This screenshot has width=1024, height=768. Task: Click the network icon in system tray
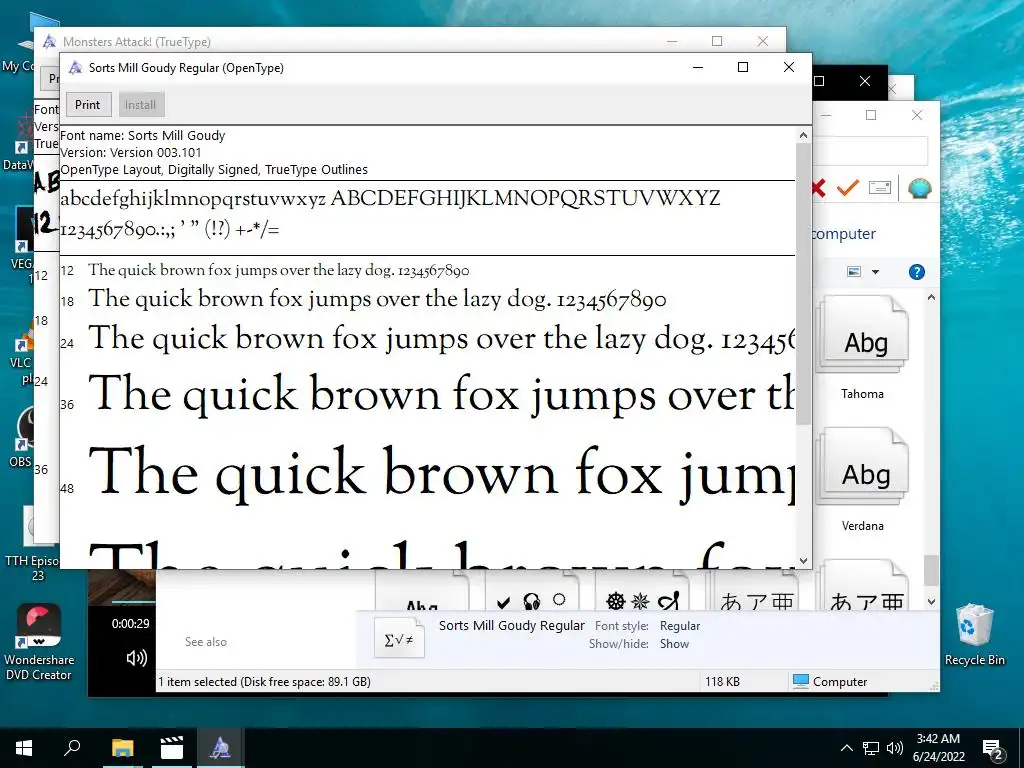pyautogui.click(x=871, y=748)
